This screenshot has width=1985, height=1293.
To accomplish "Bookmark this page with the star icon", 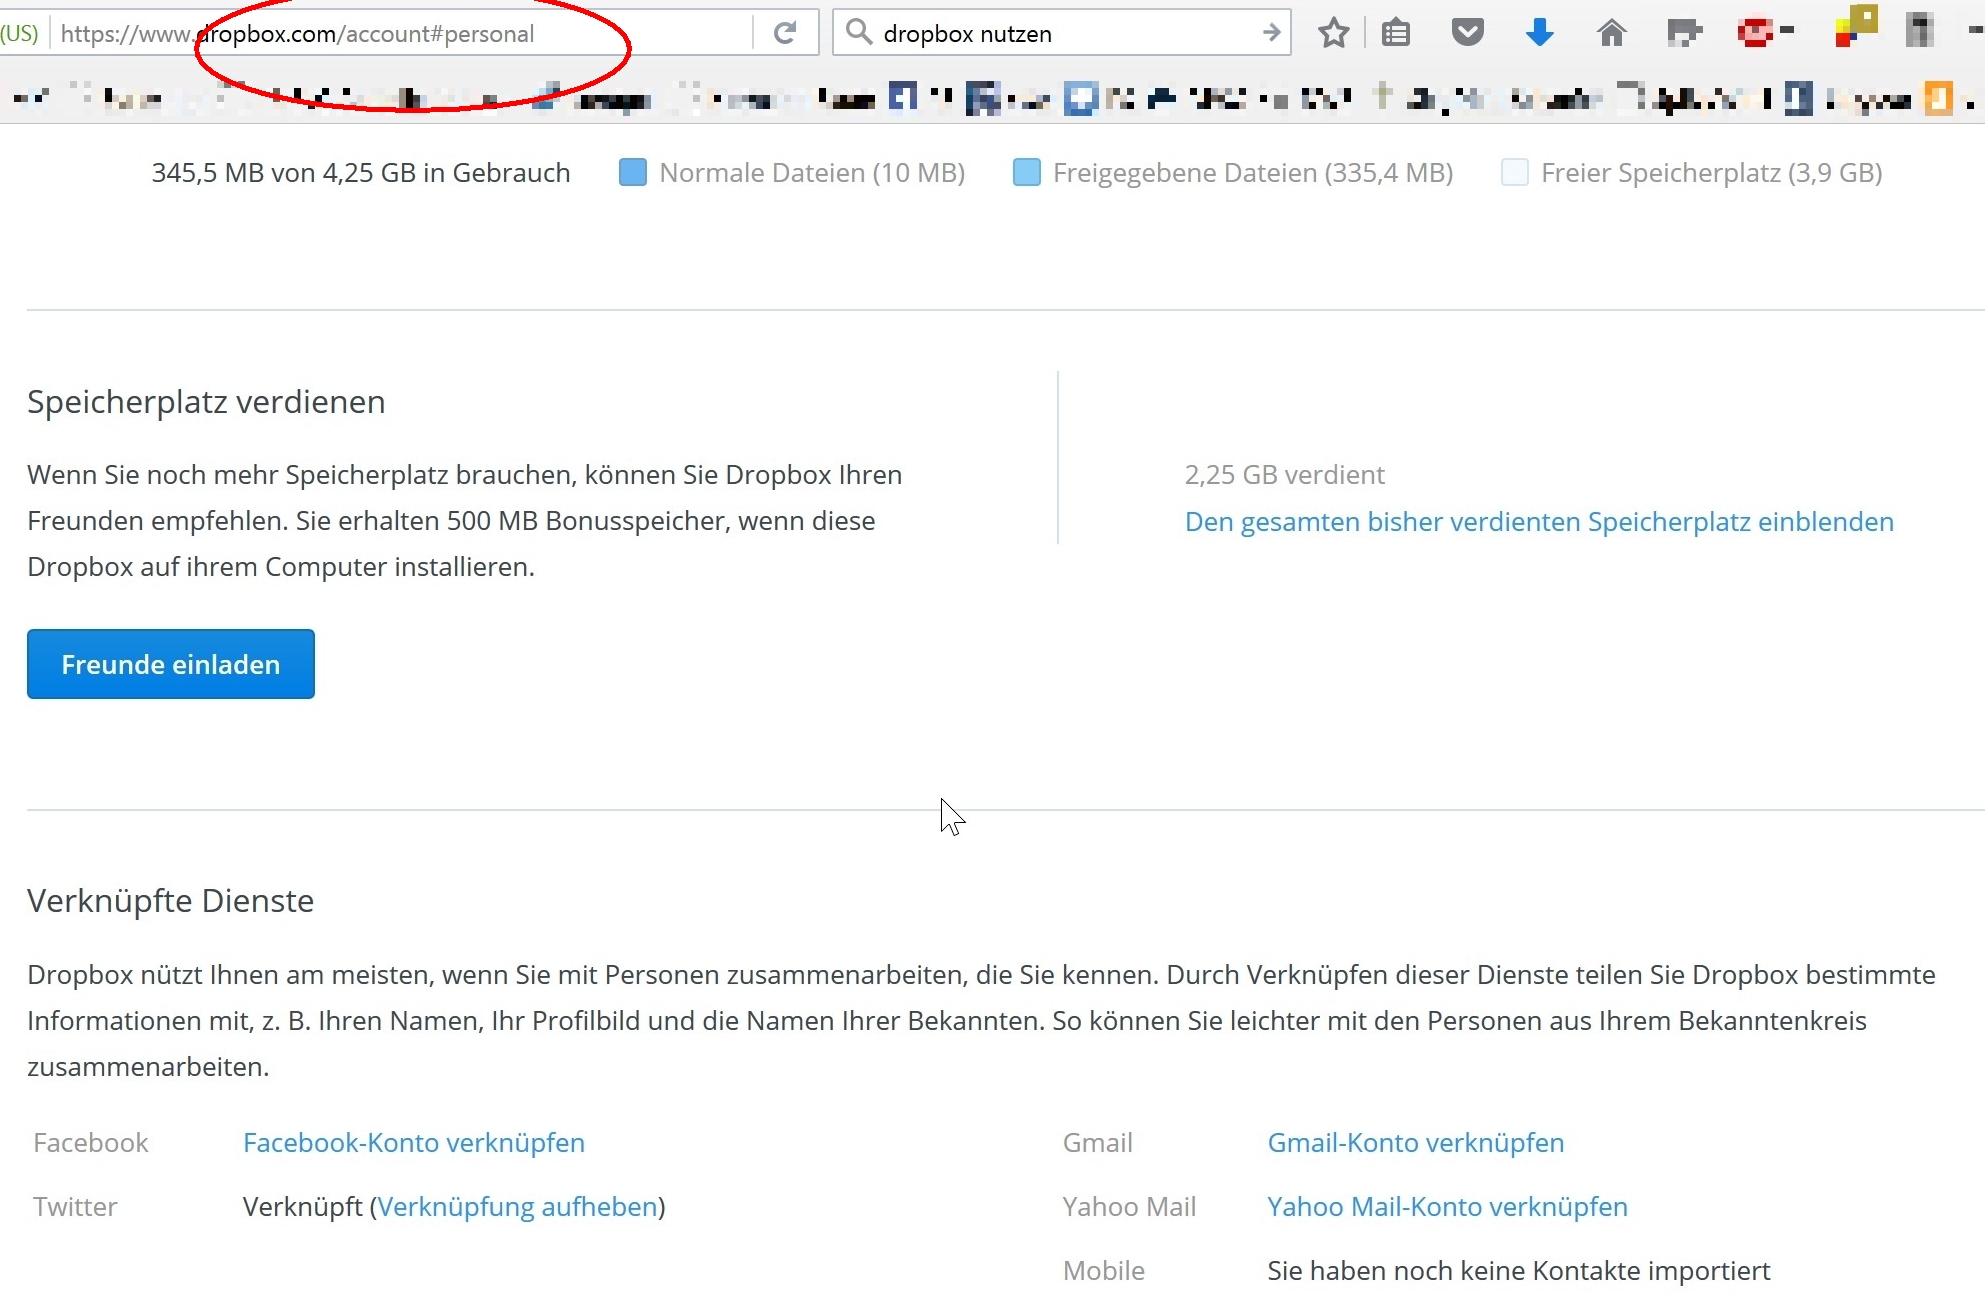I will (x=1333, y=33).
